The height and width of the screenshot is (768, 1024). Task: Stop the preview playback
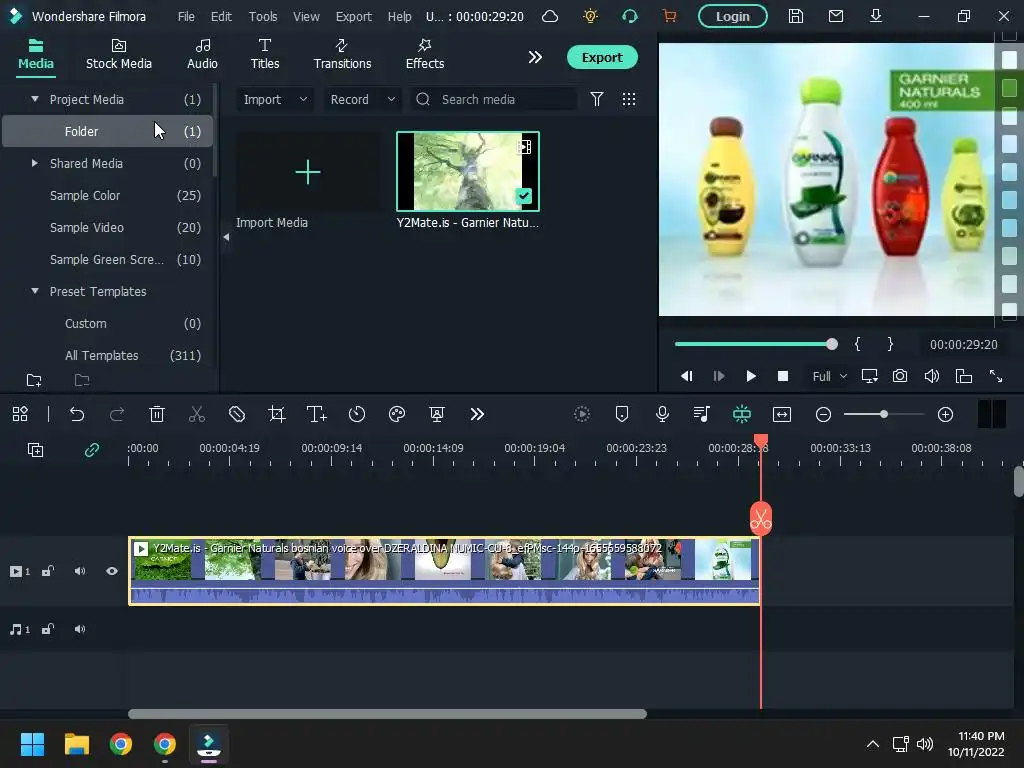(782, 376)
